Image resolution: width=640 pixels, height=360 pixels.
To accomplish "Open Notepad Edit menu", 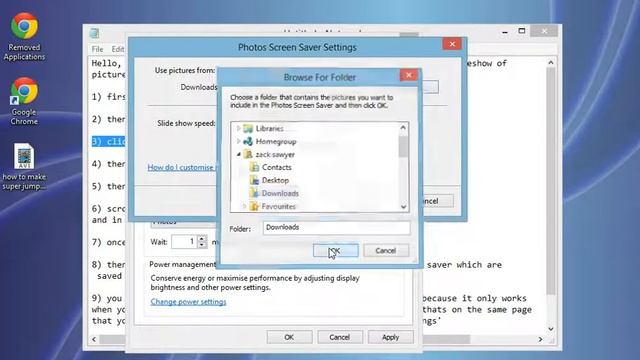I will coord(118,49).
